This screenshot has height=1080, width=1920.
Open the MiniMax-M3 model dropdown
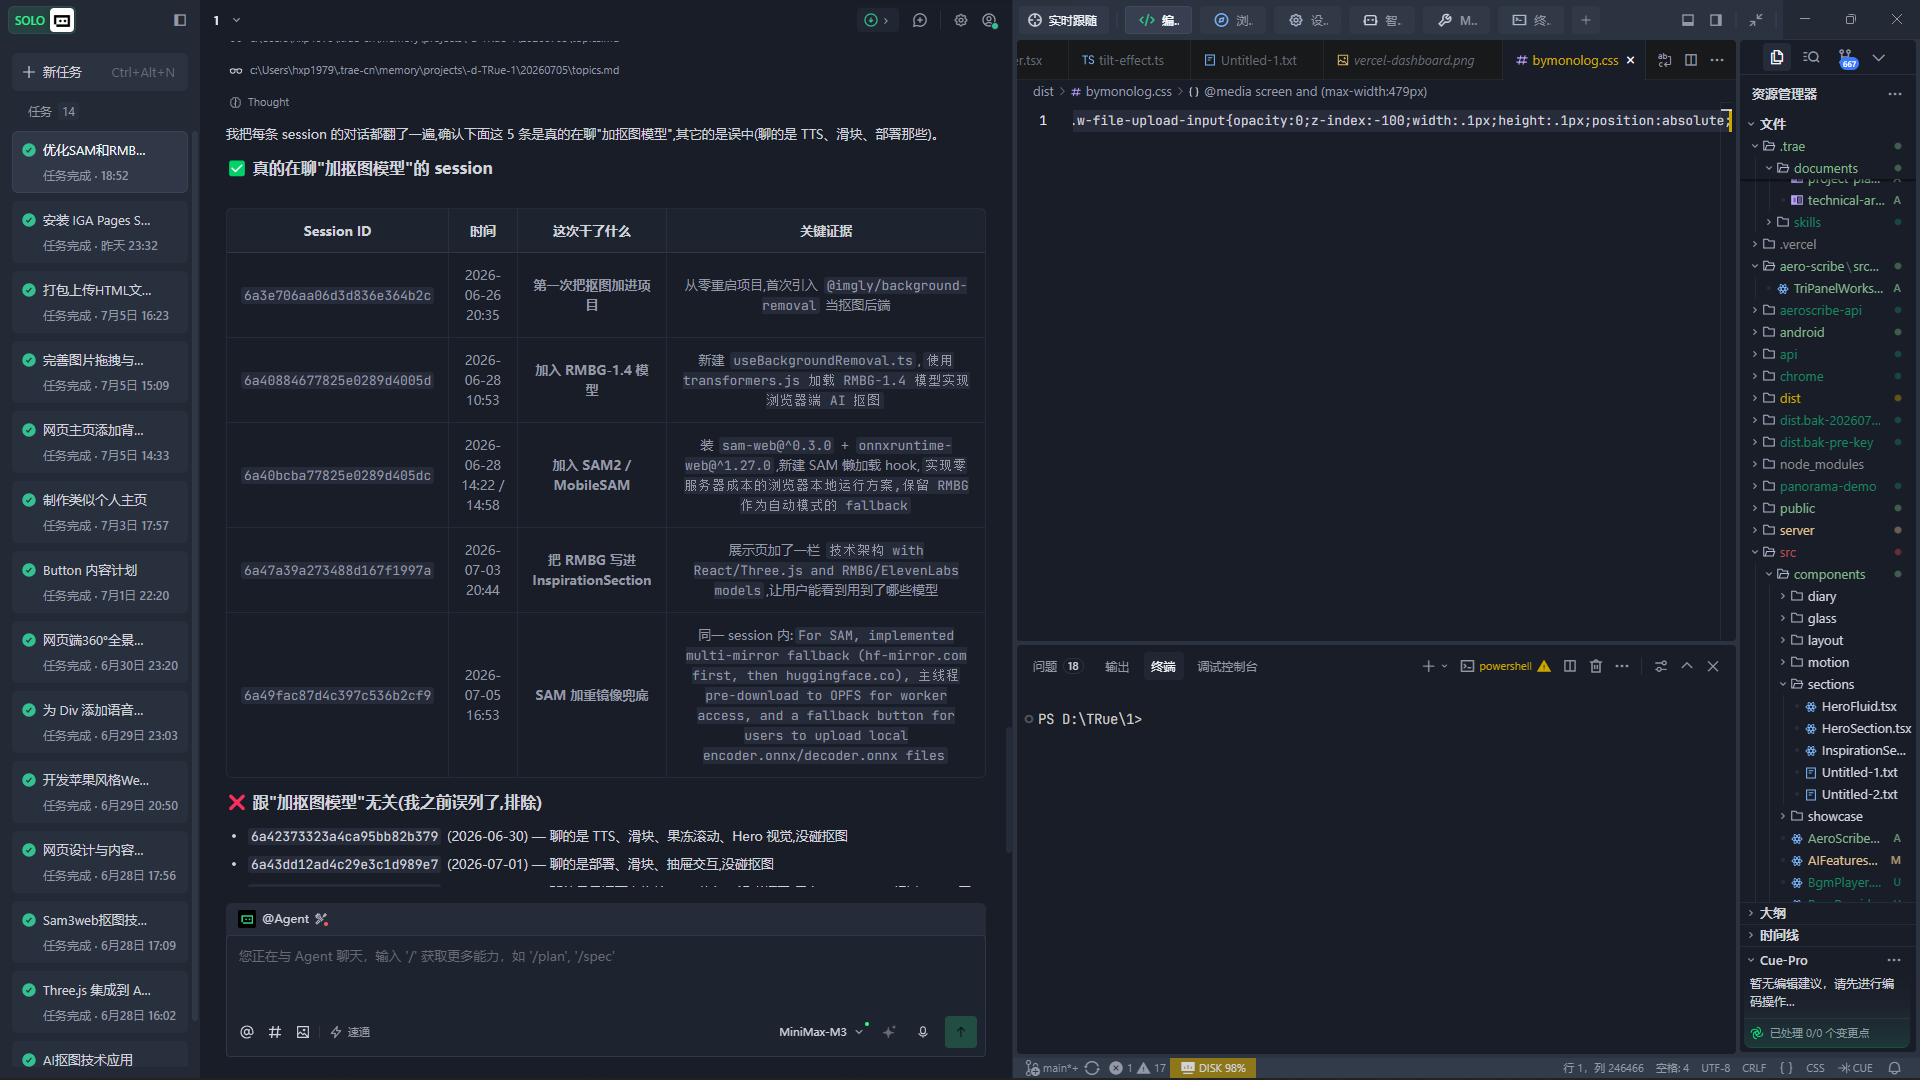tap(820, 1032)
